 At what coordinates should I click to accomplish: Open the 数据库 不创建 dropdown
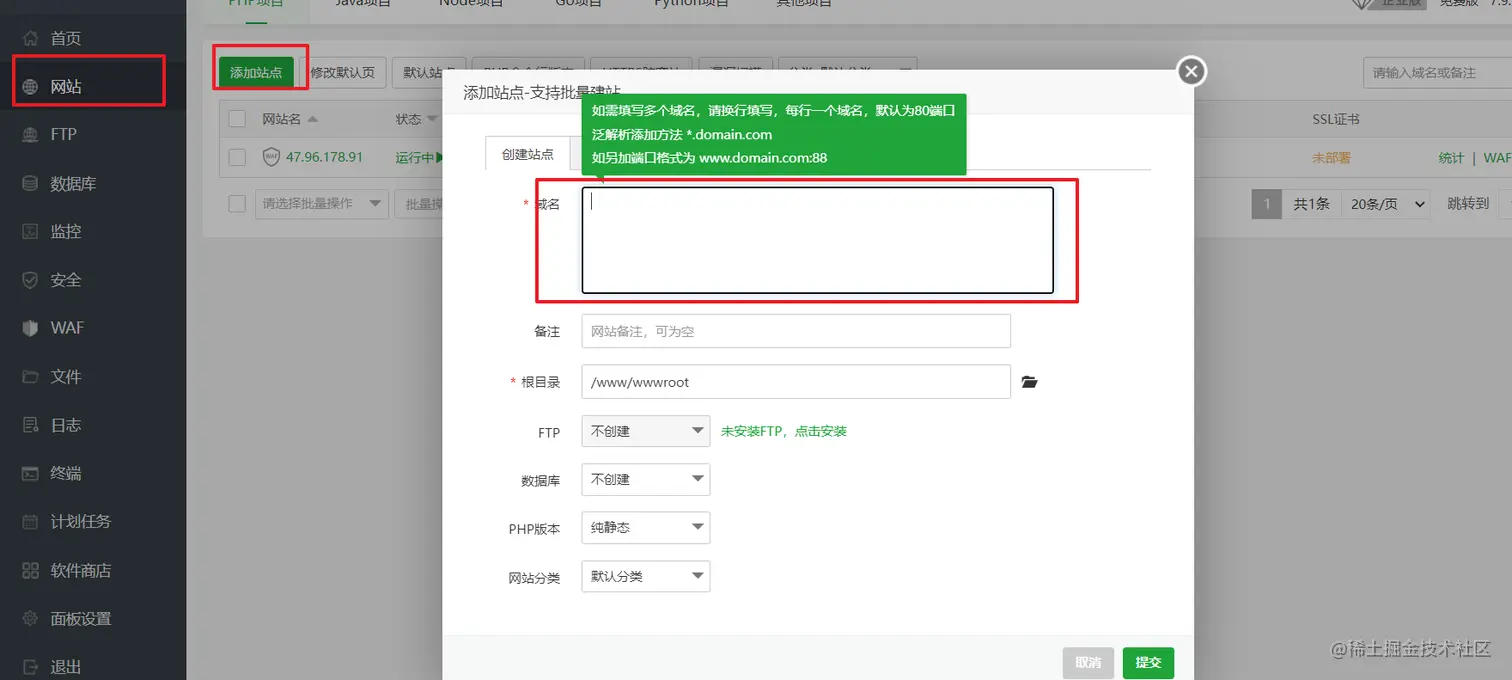tap(645, 479)
